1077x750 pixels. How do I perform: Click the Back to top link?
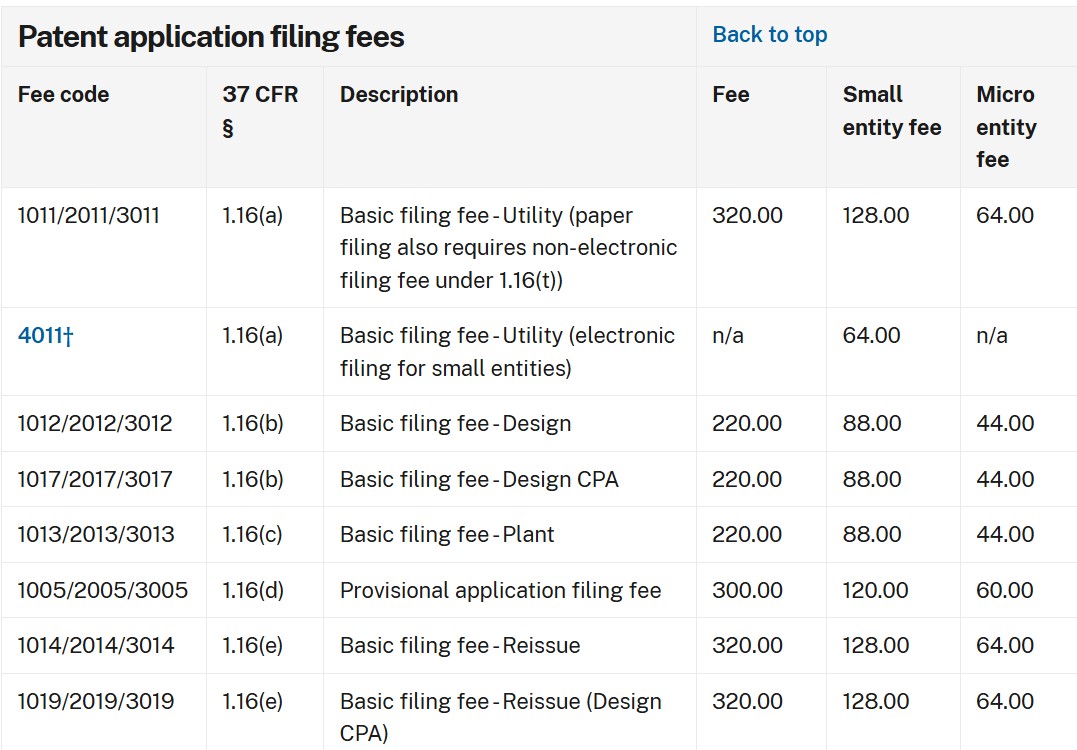coord(769,35)
